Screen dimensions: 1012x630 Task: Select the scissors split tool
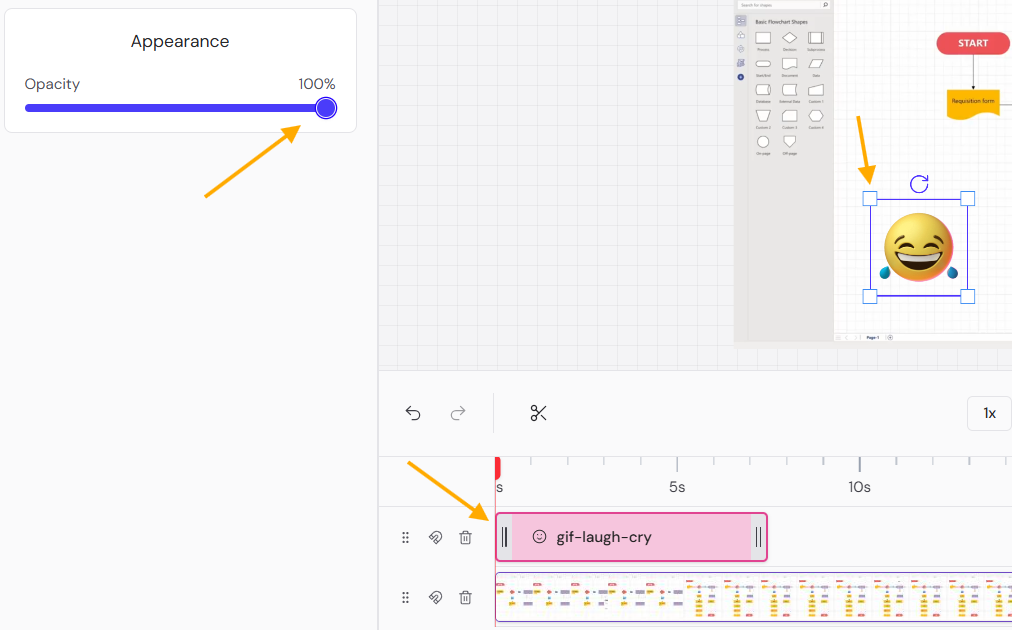(x=538, y=413)
